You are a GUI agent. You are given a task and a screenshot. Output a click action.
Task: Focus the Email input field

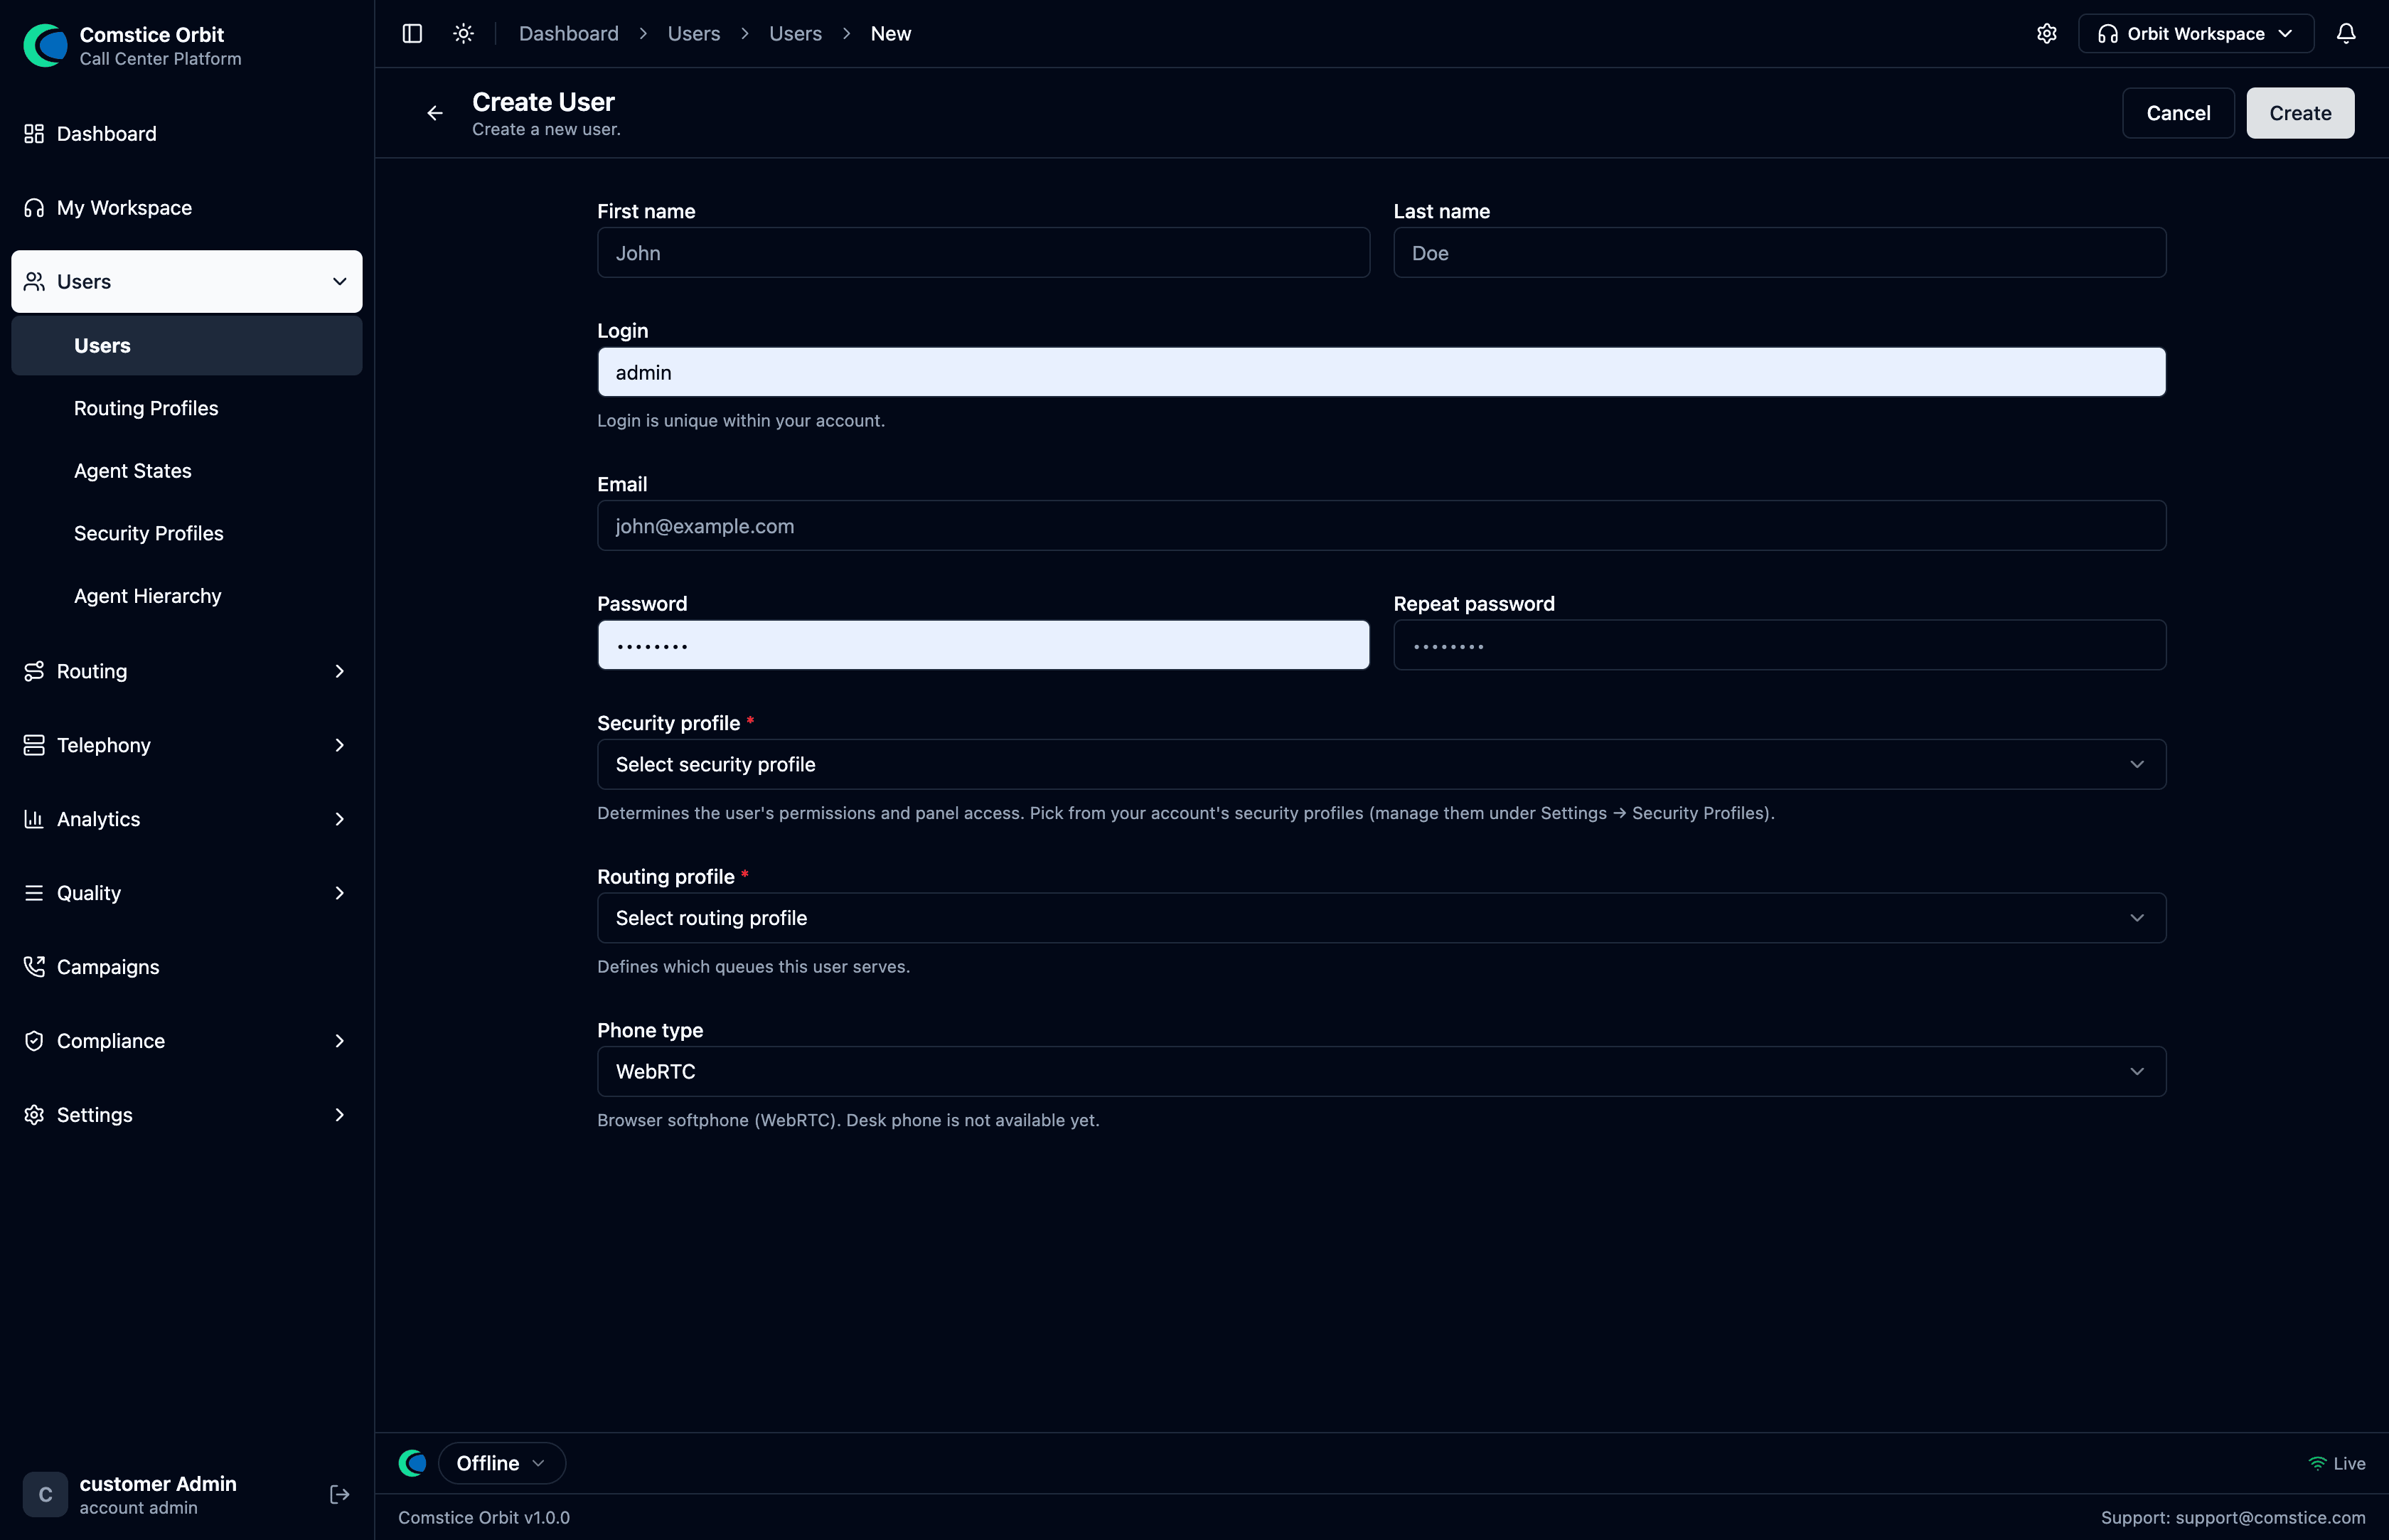click(x=1381, y=525)
